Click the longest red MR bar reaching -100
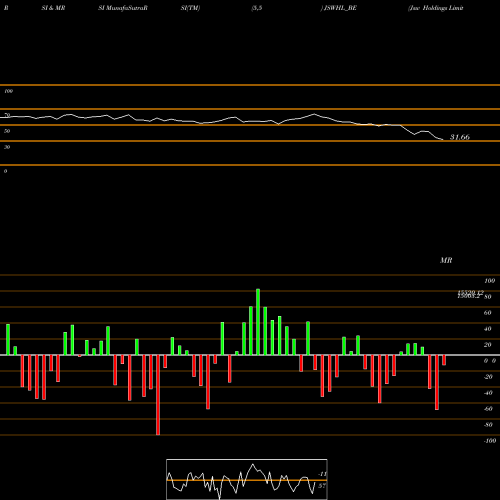The image size is (500, 500). 158,395
